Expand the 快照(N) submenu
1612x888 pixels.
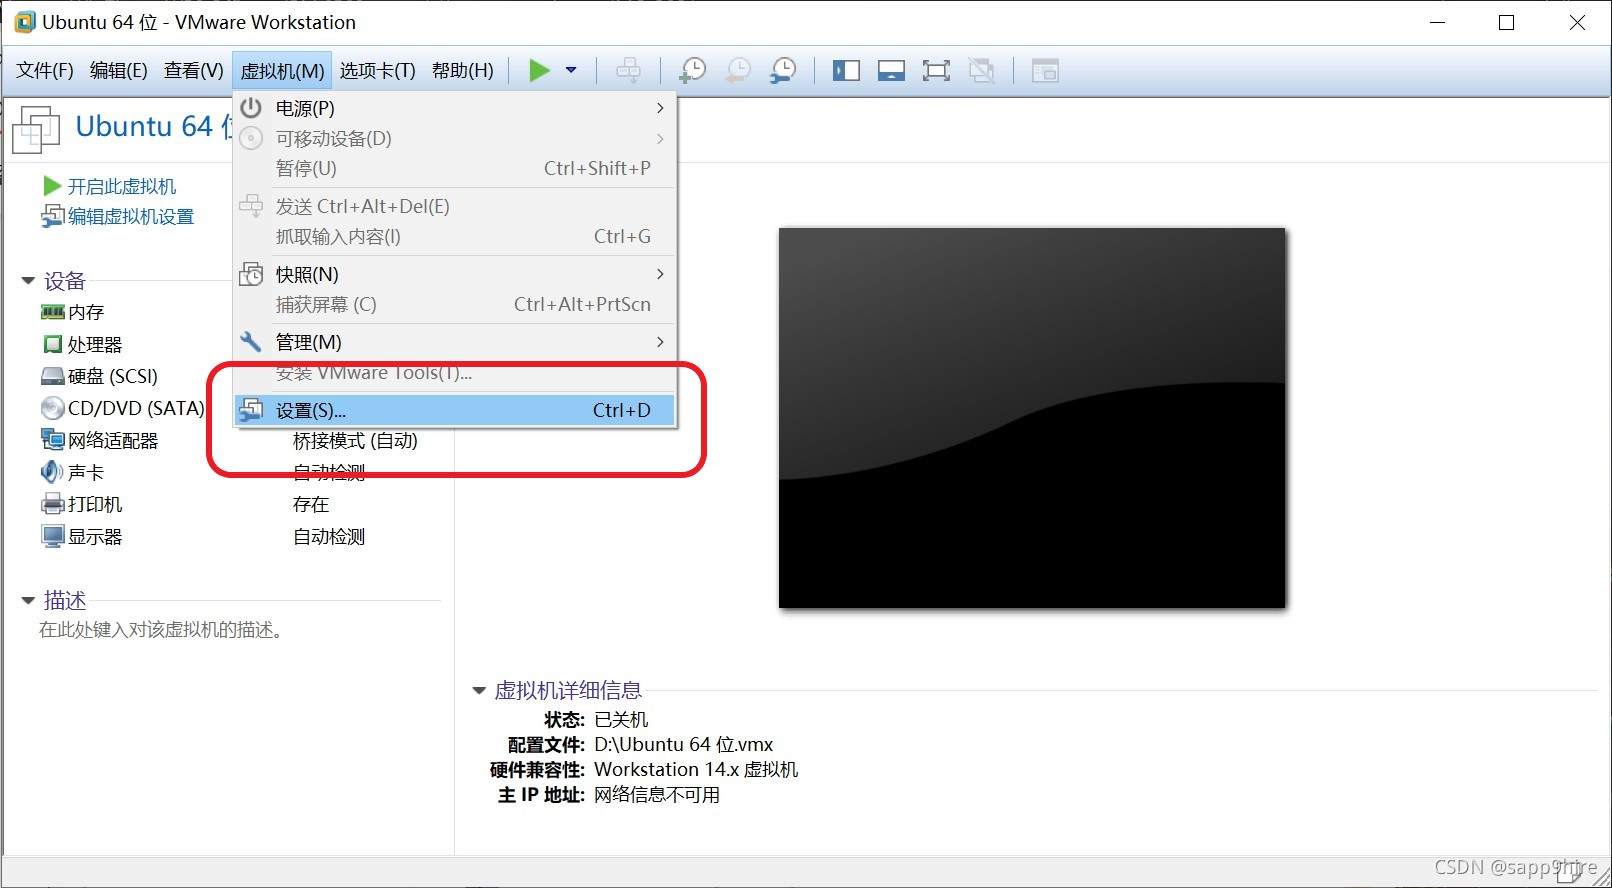click(455, 274)
